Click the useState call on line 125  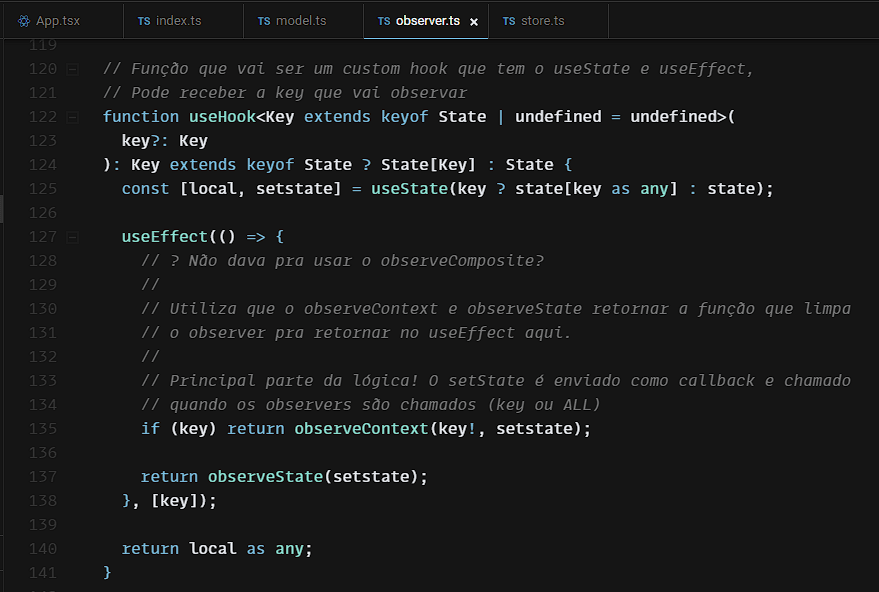pos(408,189)
